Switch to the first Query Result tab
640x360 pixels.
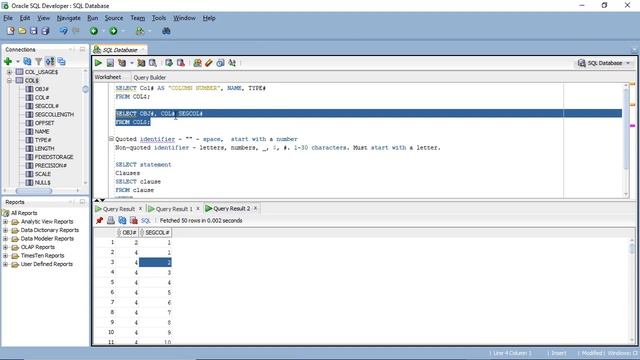click(118, 209)
